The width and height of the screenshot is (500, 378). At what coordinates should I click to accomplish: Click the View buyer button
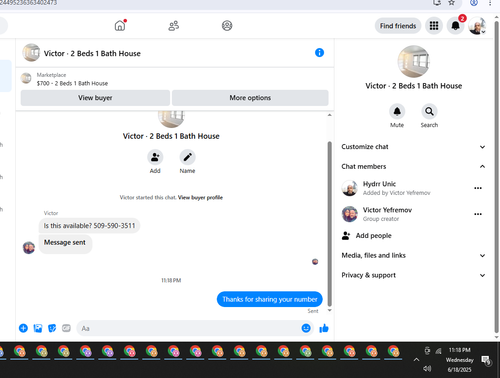pyautogui.click(x=95, y=98)
